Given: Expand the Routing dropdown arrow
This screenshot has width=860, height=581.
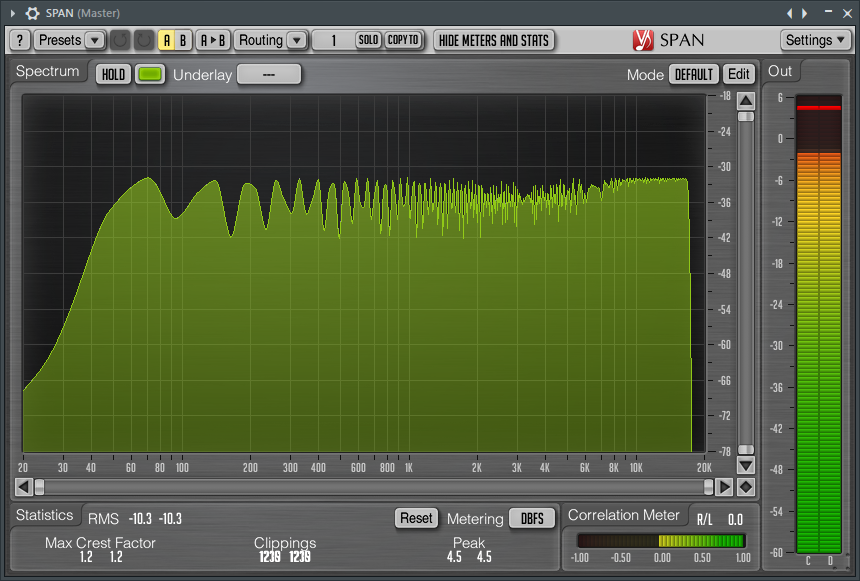Looking at the screenshot, I should (297, 40).
